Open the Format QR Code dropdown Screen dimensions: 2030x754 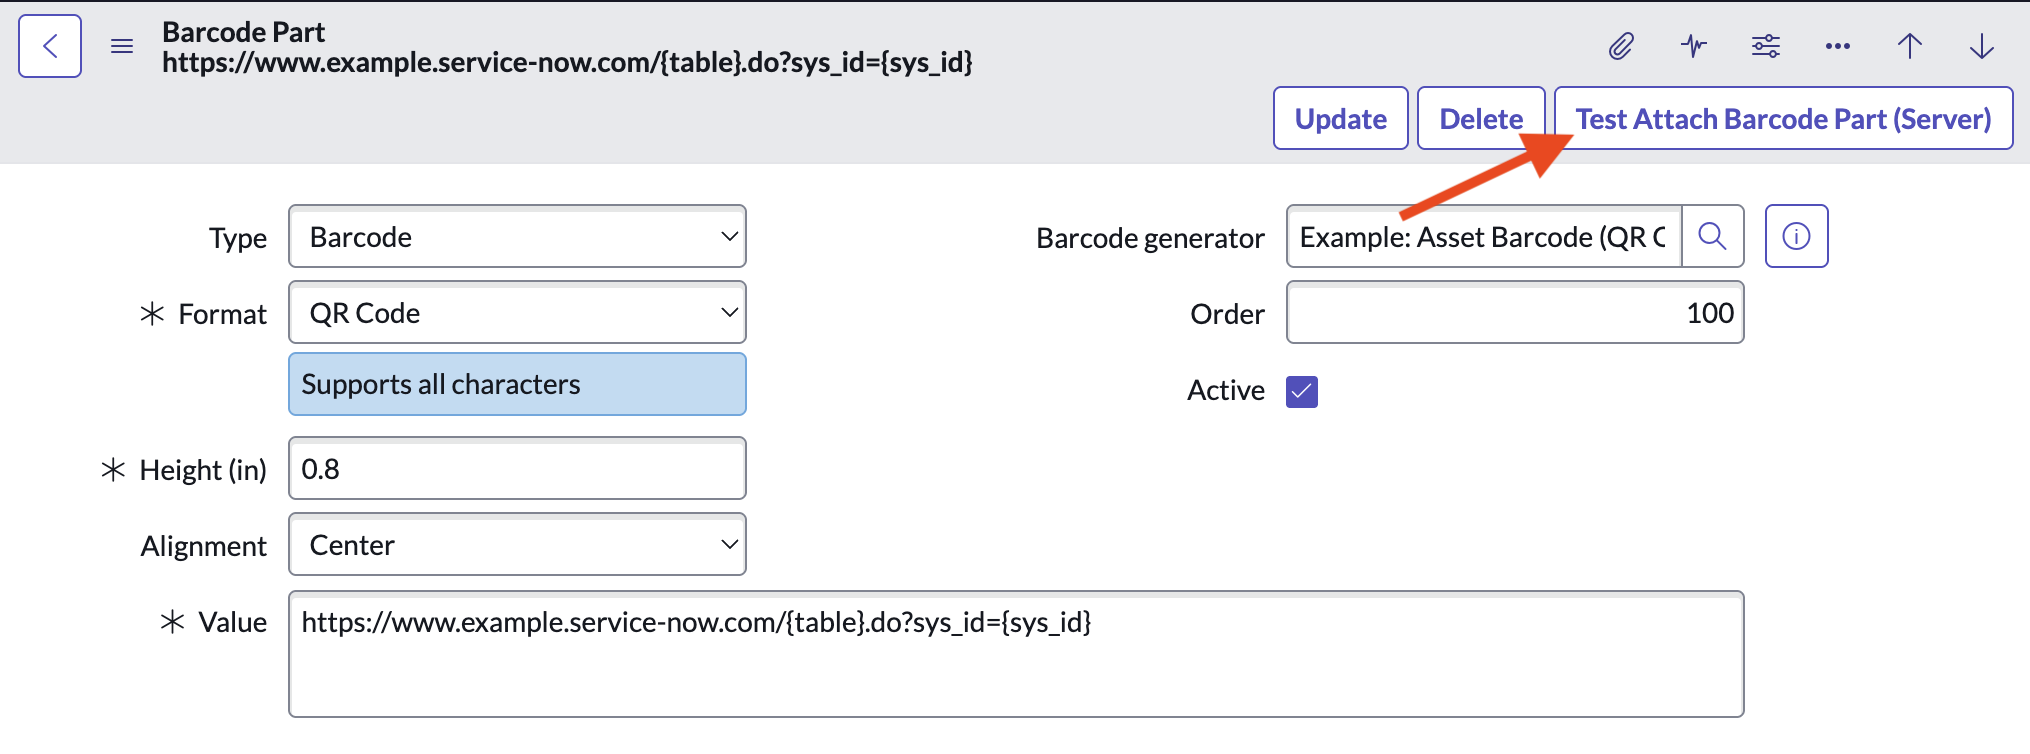[x=517, y=313]
